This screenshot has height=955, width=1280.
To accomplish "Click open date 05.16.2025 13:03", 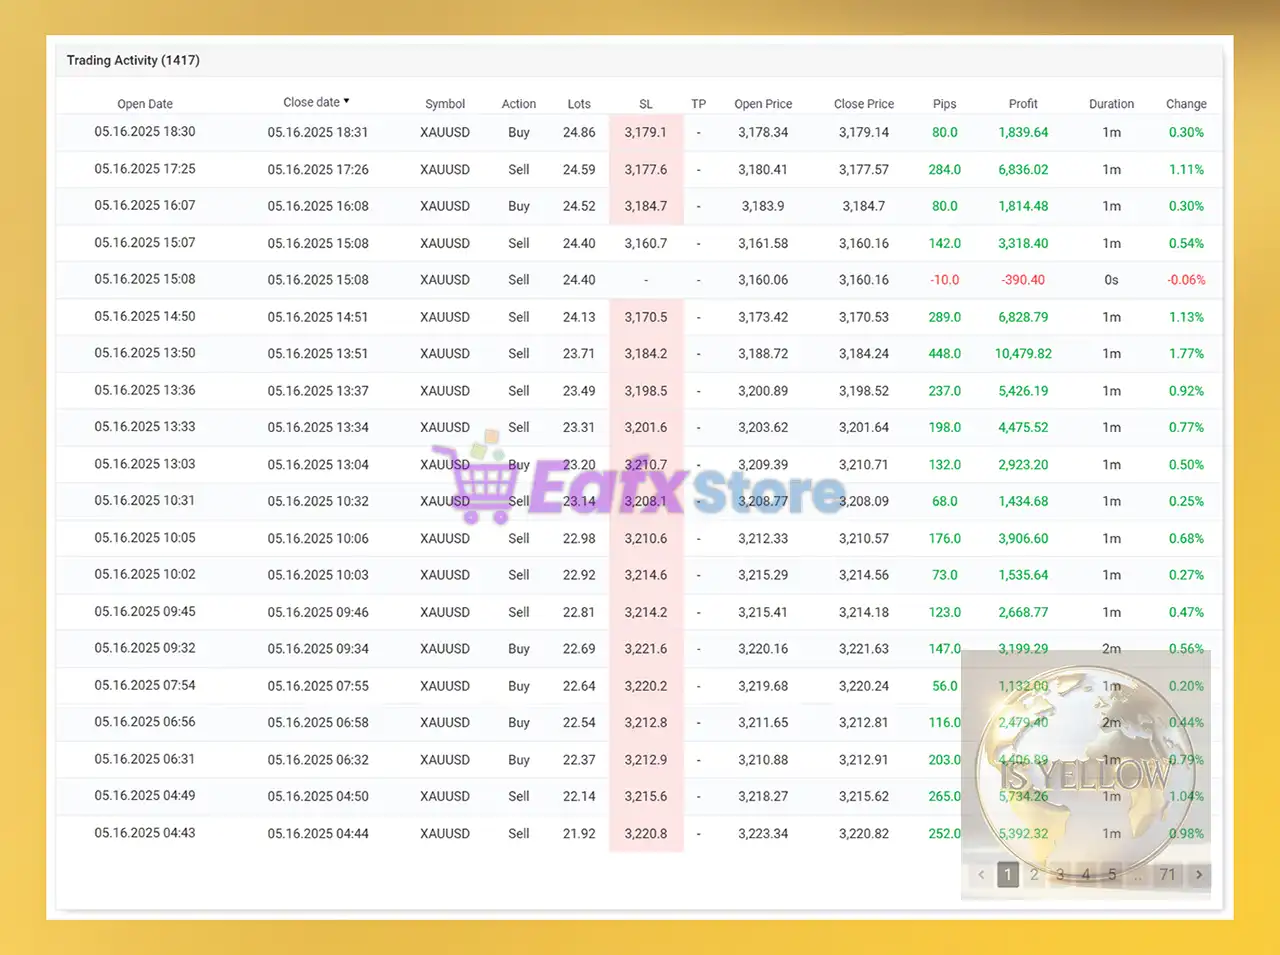I will 145,464.
